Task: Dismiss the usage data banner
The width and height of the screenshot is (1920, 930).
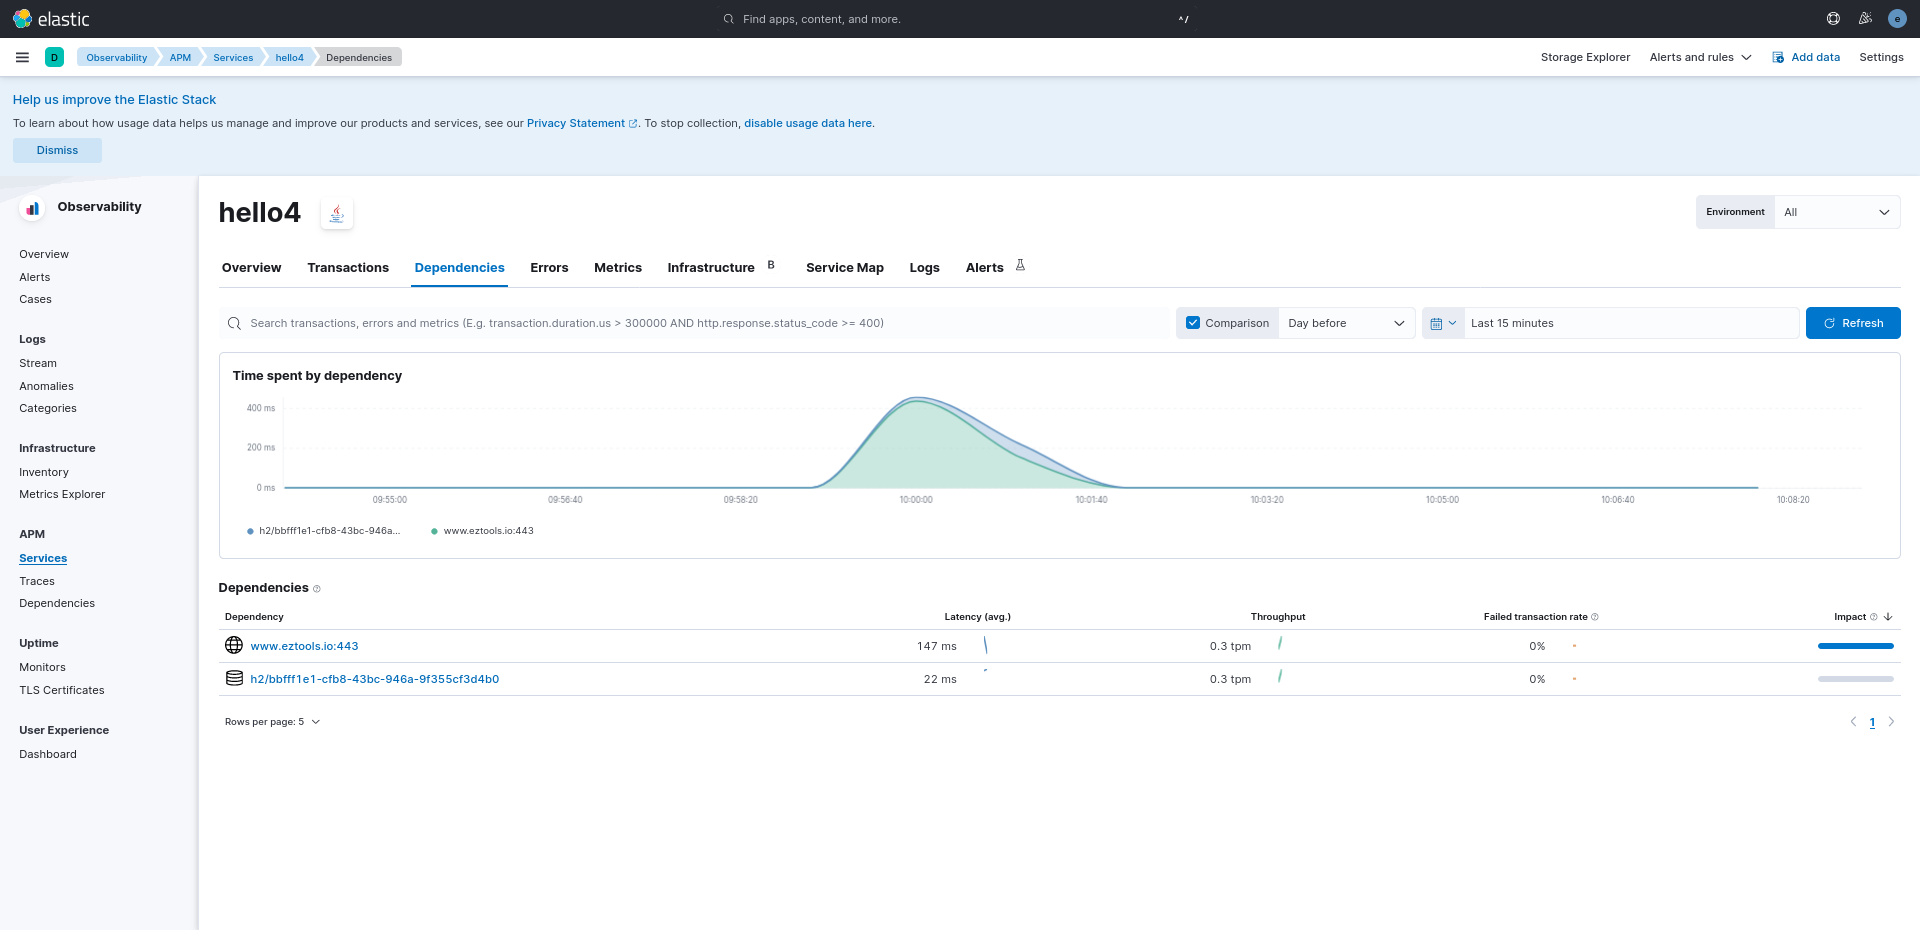Action: click(57, 150)
